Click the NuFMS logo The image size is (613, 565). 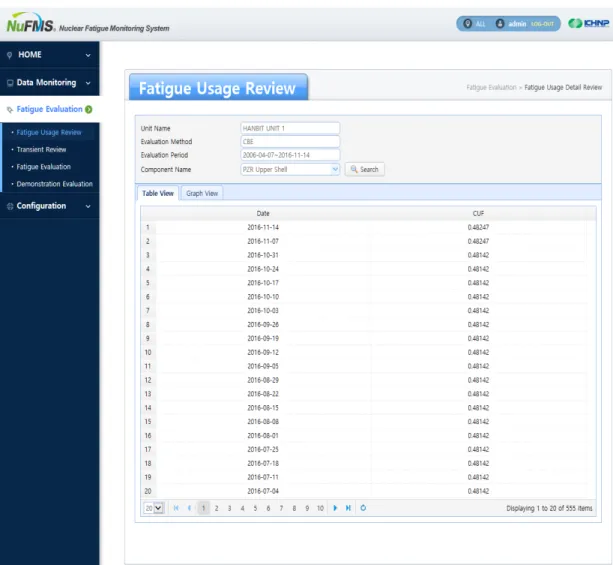[30, 23]
